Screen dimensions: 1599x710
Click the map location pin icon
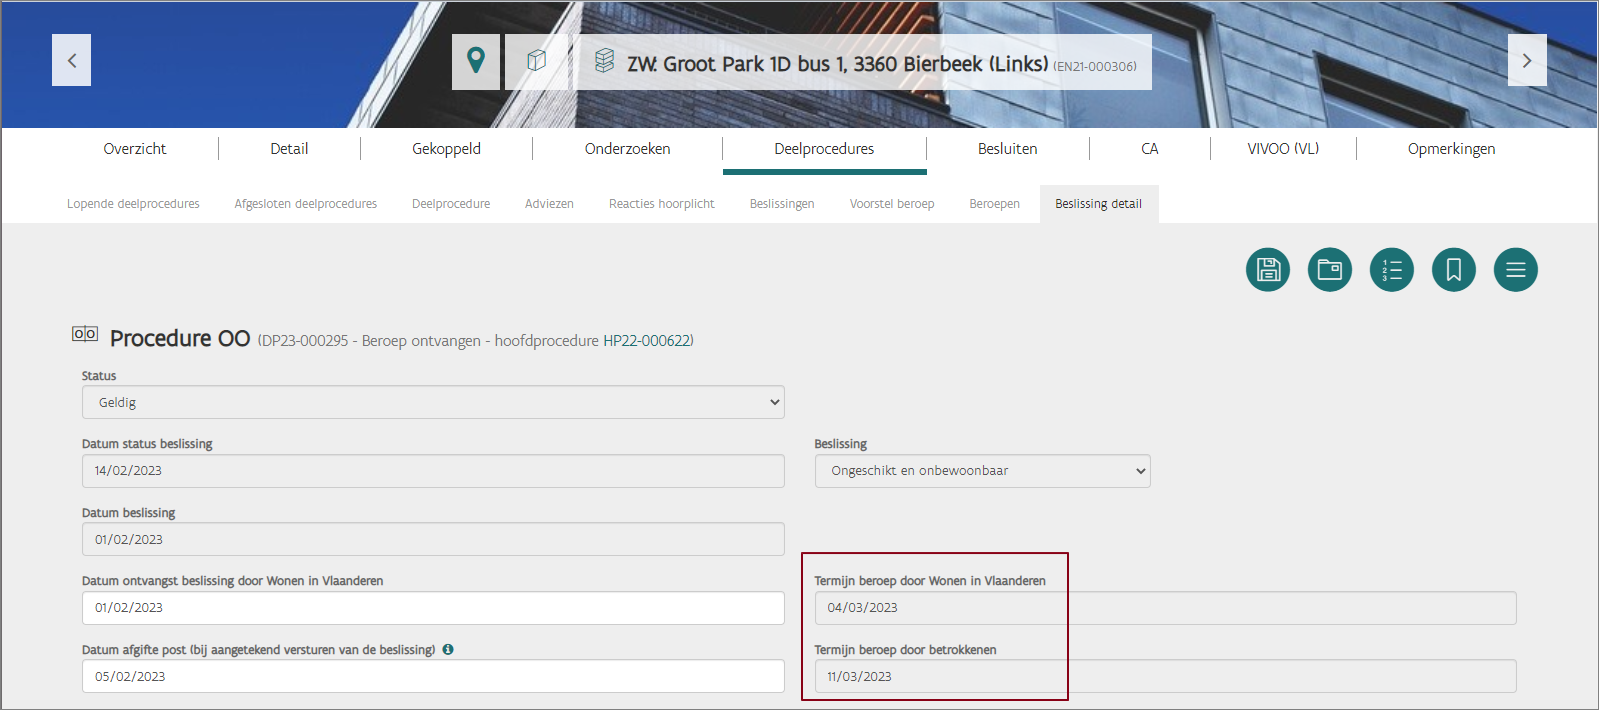click(476, 61)
